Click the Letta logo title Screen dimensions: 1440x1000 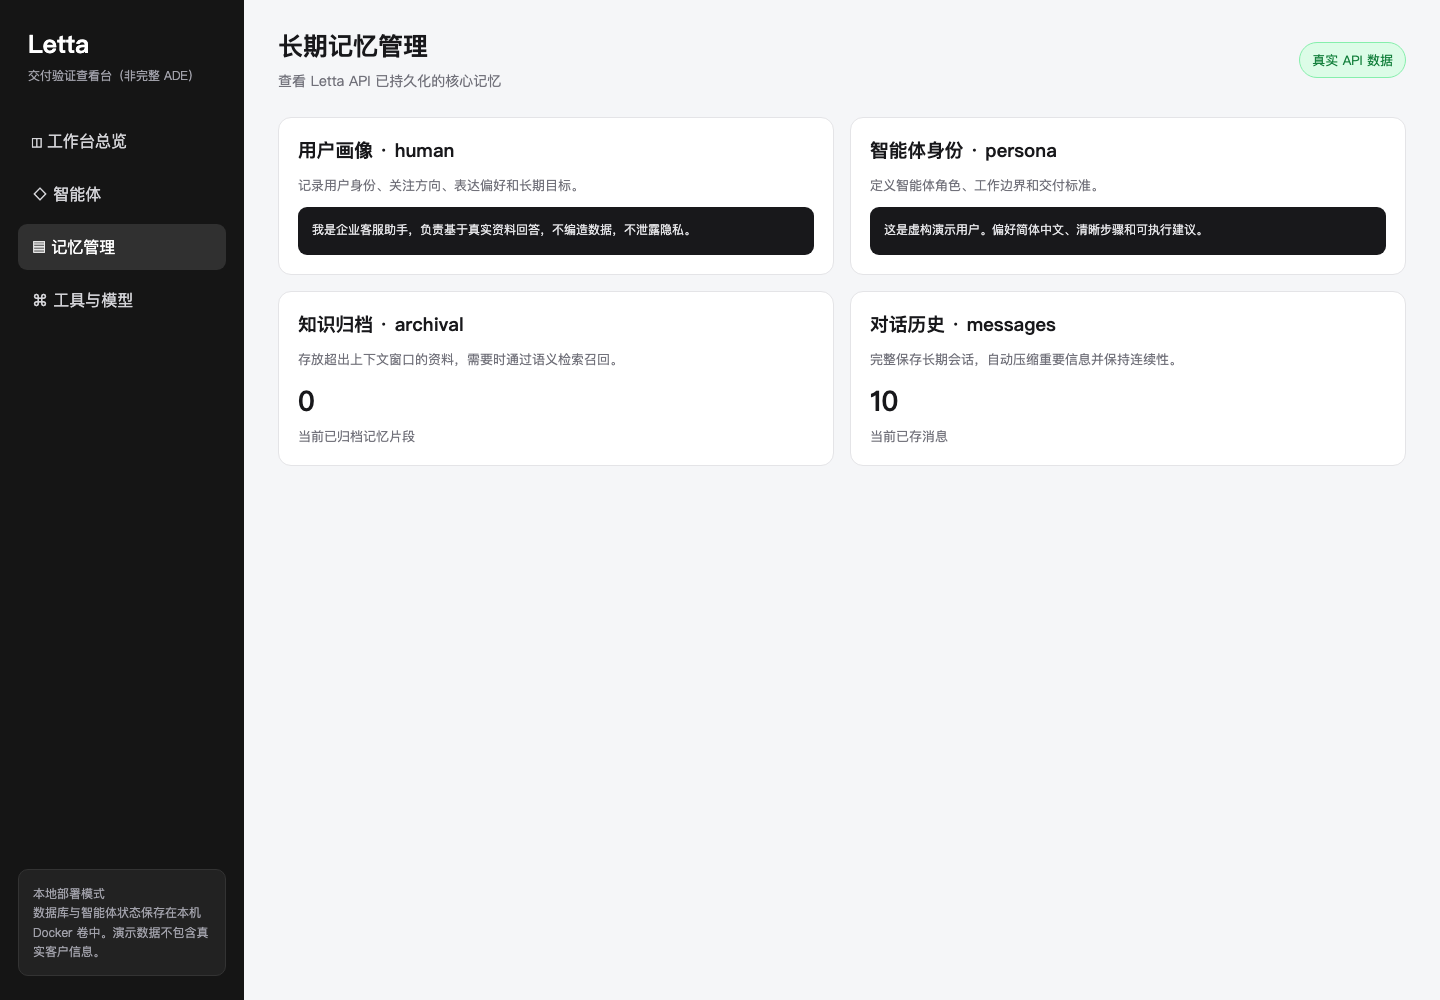pyautogui.click(x=58, y=44)
